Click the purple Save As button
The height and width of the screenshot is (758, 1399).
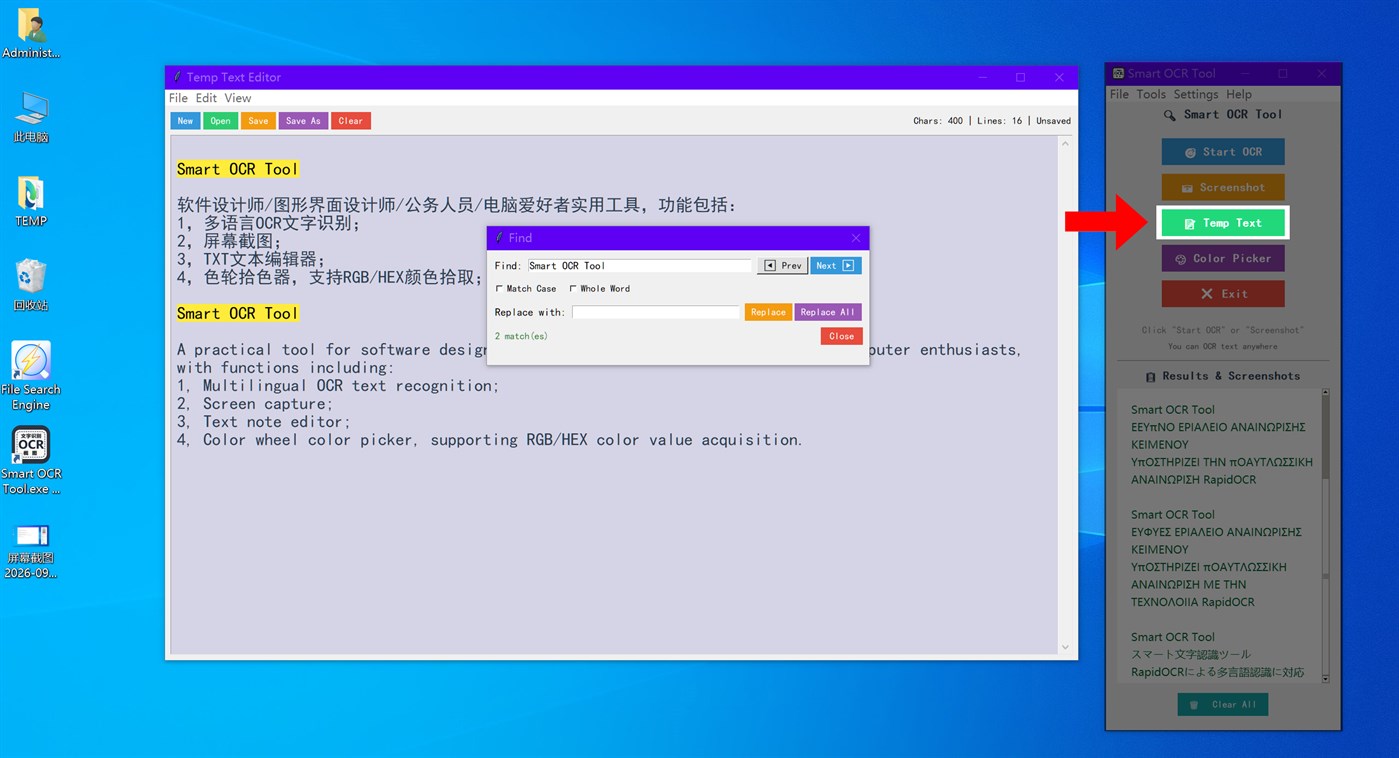[x=303, y=121]
